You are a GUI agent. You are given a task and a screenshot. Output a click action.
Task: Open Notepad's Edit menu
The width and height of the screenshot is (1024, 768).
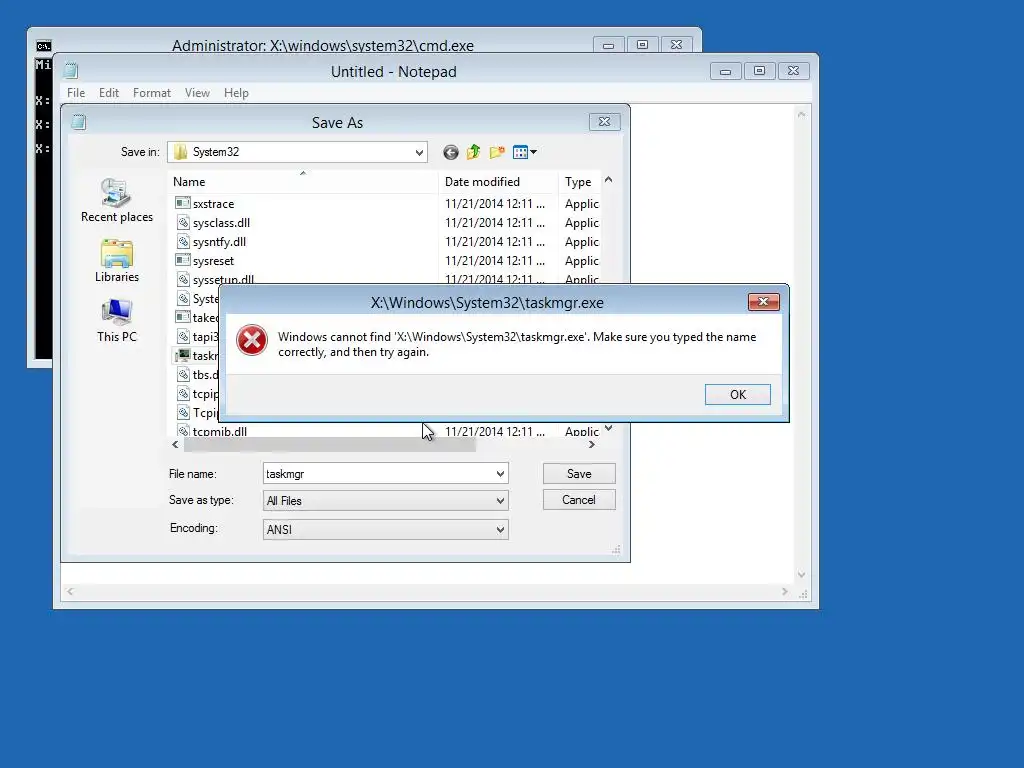[108, 93]
